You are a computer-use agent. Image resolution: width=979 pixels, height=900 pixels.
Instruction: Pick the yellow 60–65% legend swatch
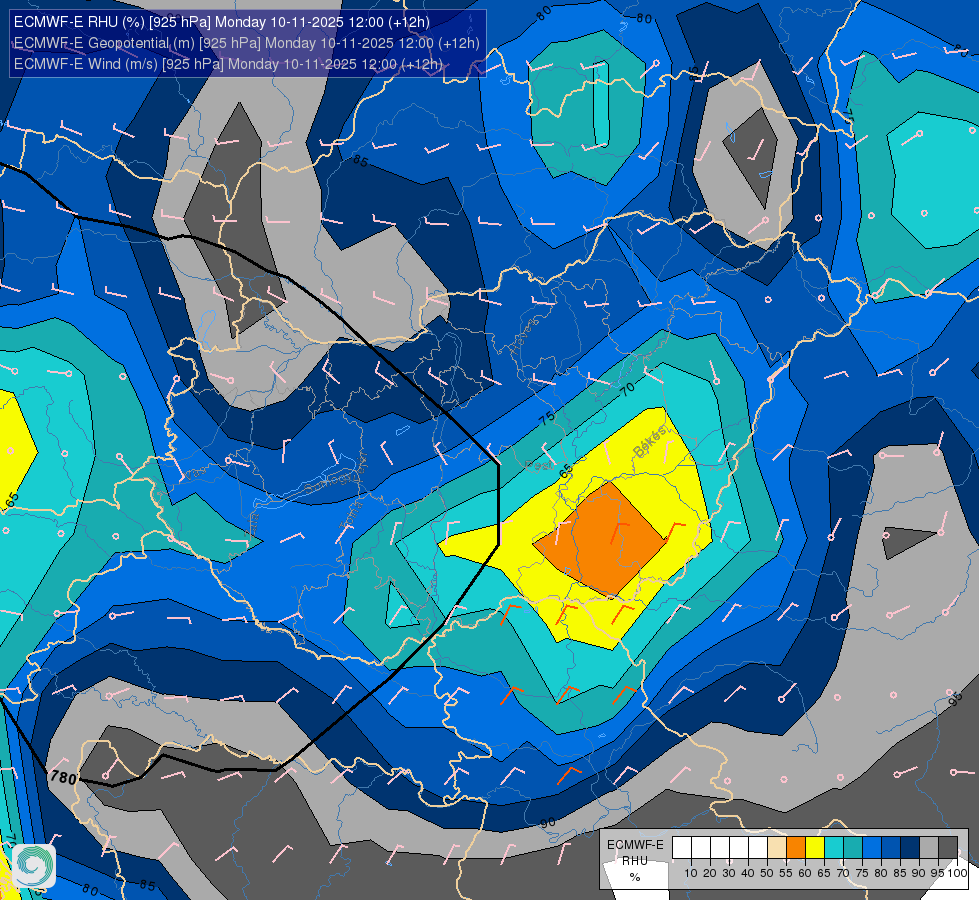point(815,847)
